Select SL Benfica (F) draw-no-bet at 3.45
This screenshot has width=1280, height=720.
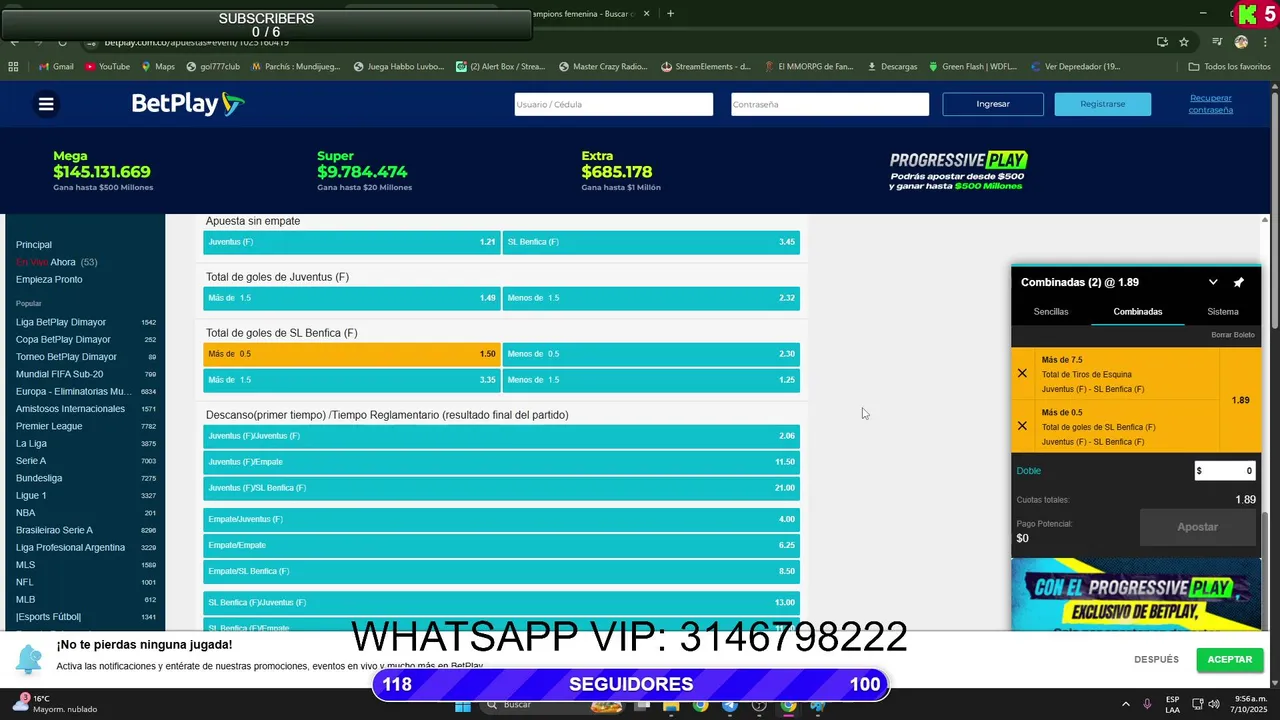tap(651, 242)
